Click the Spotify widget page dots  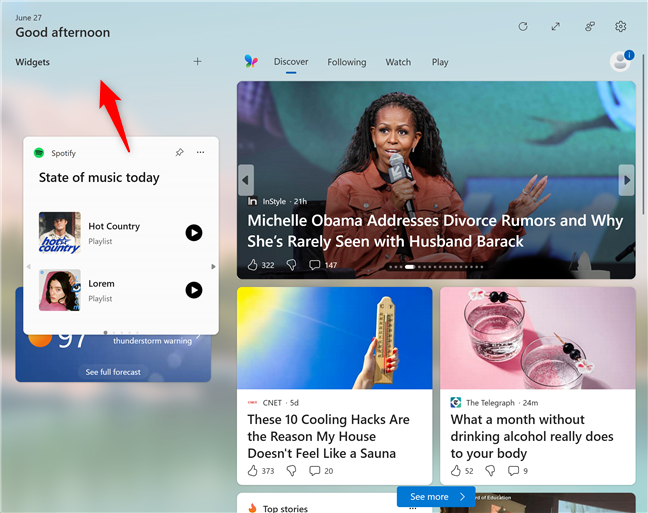pos(121,332)
